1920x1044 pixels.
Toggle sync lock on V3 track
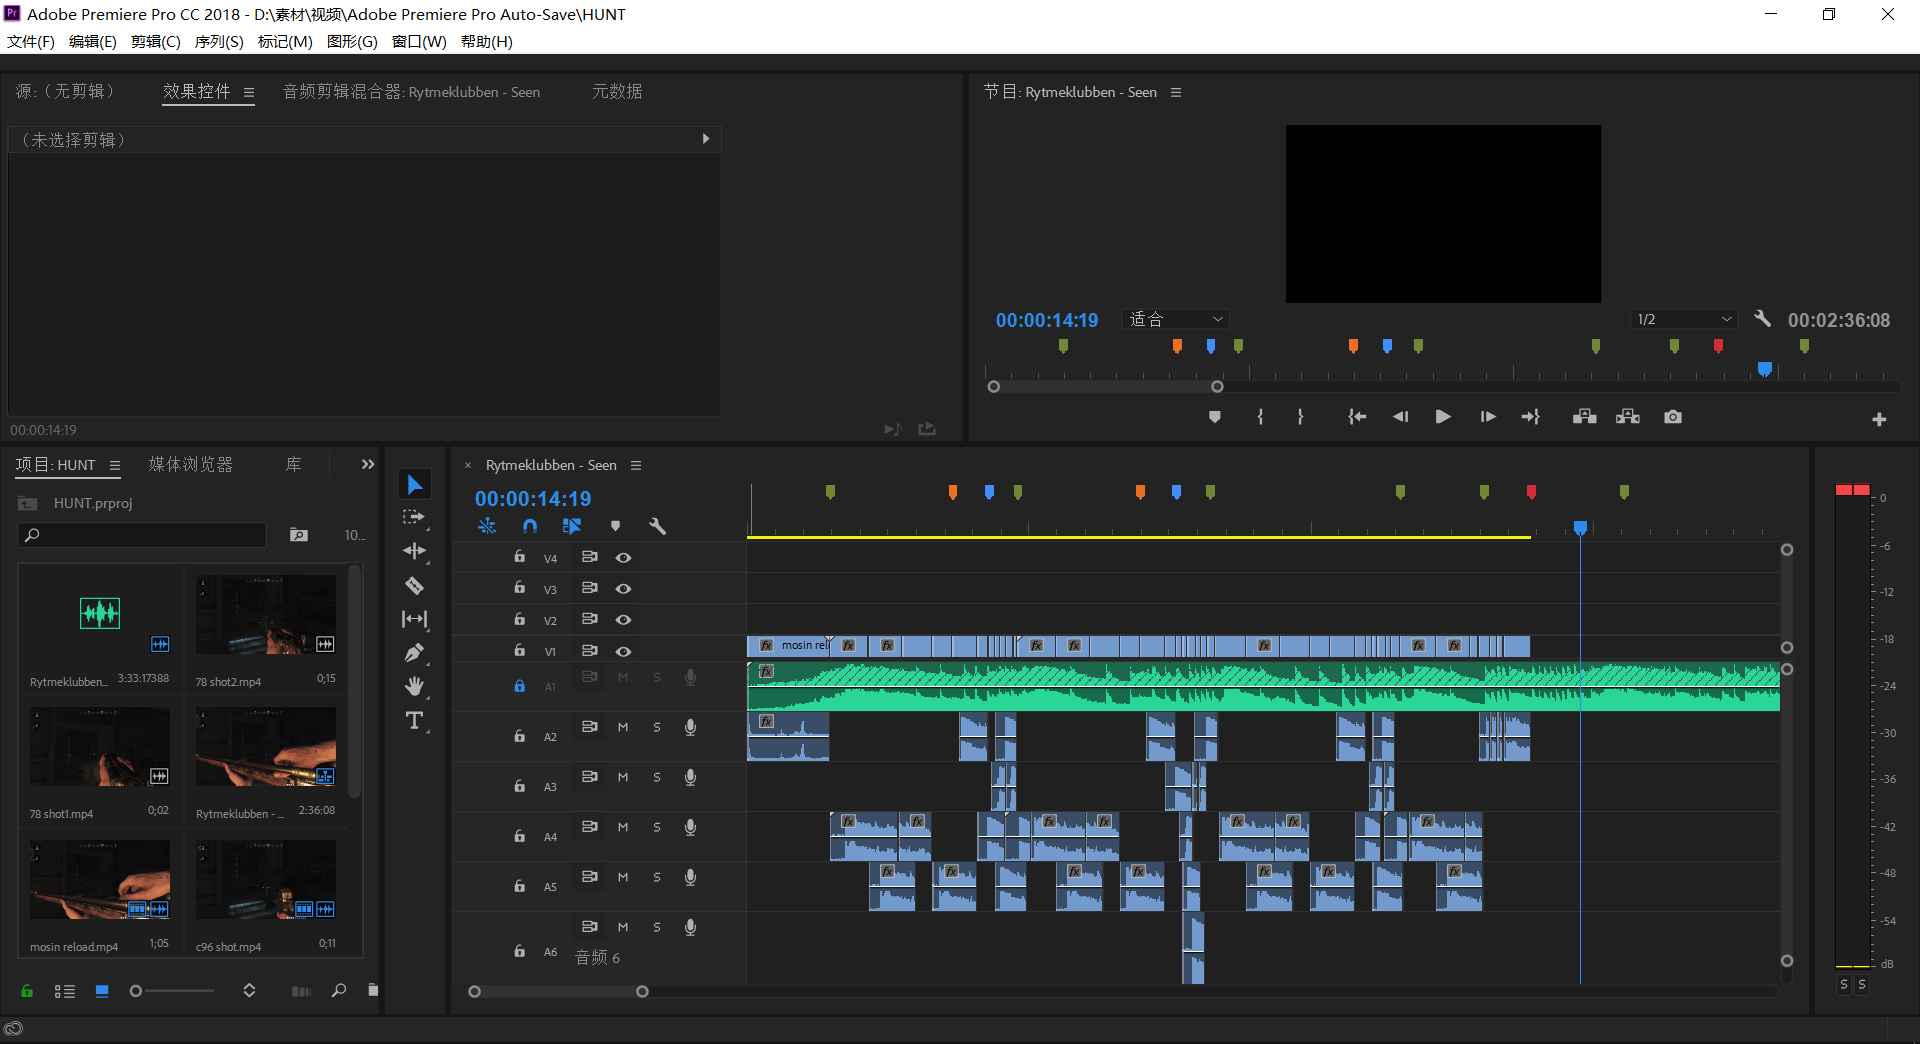click(x=590, y=588)
